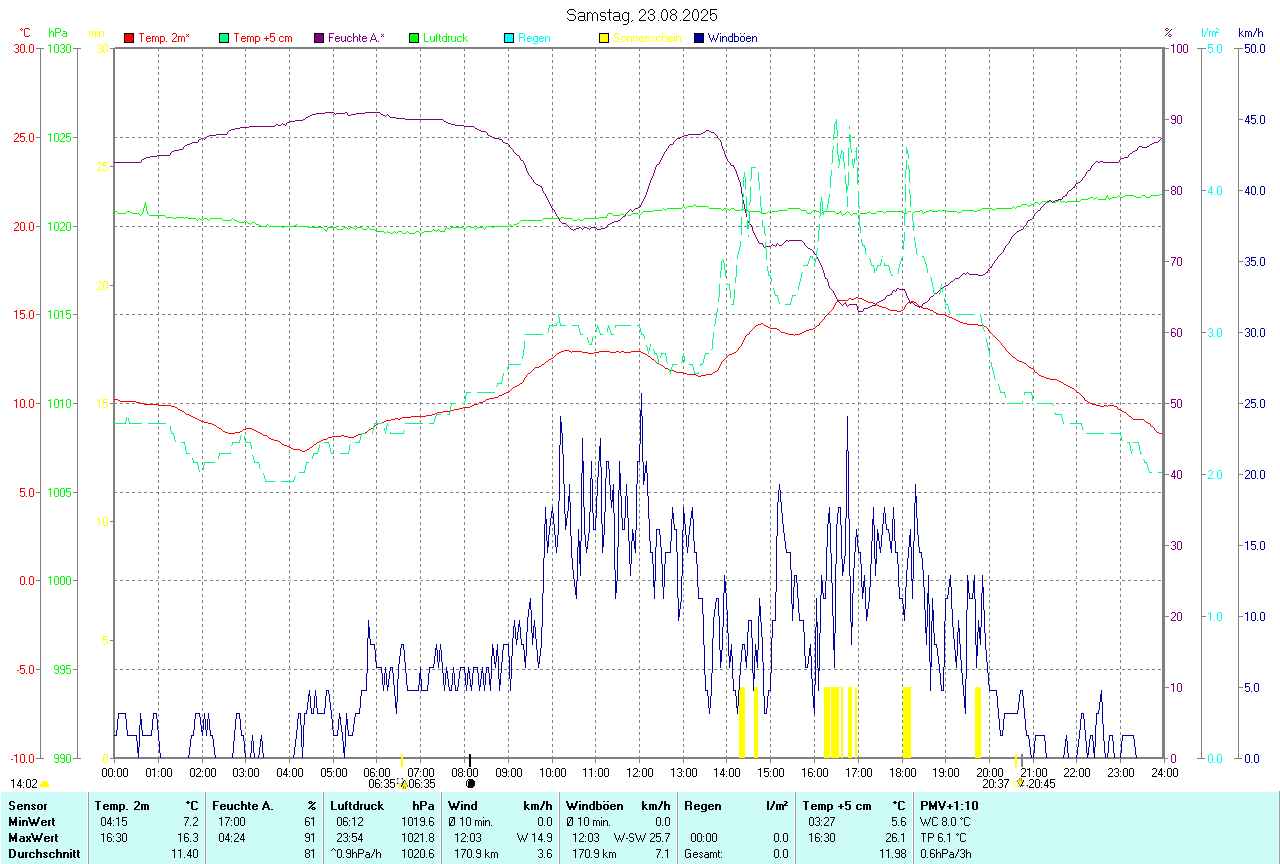
Task: Click the dark blue Windböen legend square
Action: (699, 38)
